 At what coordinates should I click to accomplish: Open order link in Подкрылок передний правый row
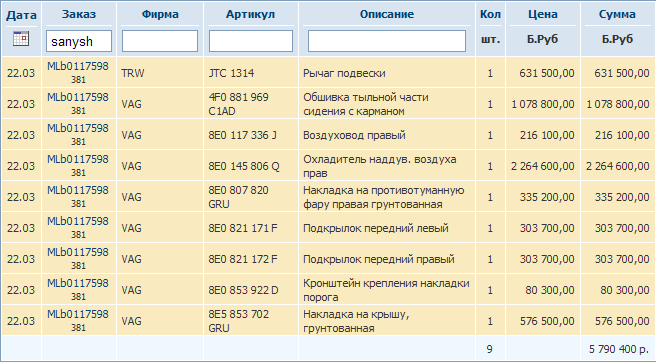pyautogui.click(x=78, y=252)
